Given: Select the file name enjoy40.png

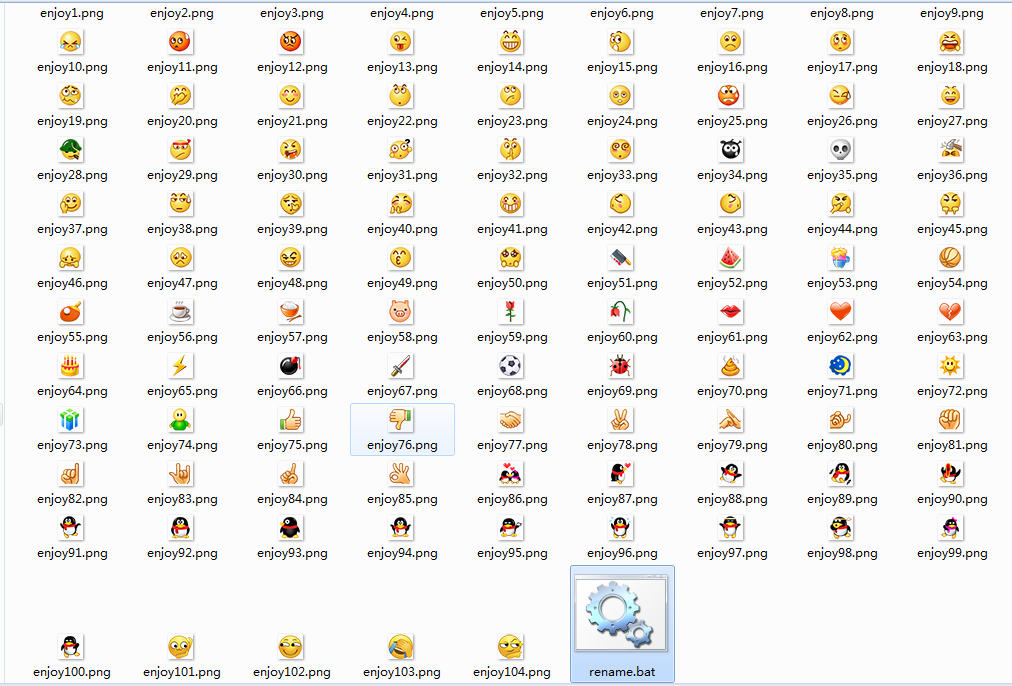Looking at the screenshot, I should point(402,229).
